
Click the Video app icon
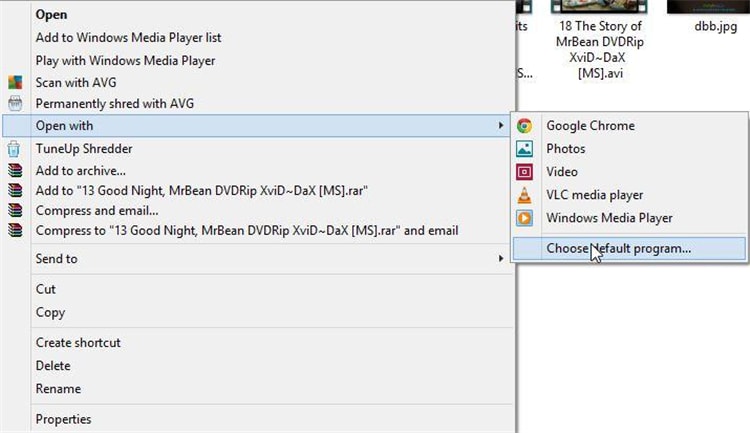point(524,172)
